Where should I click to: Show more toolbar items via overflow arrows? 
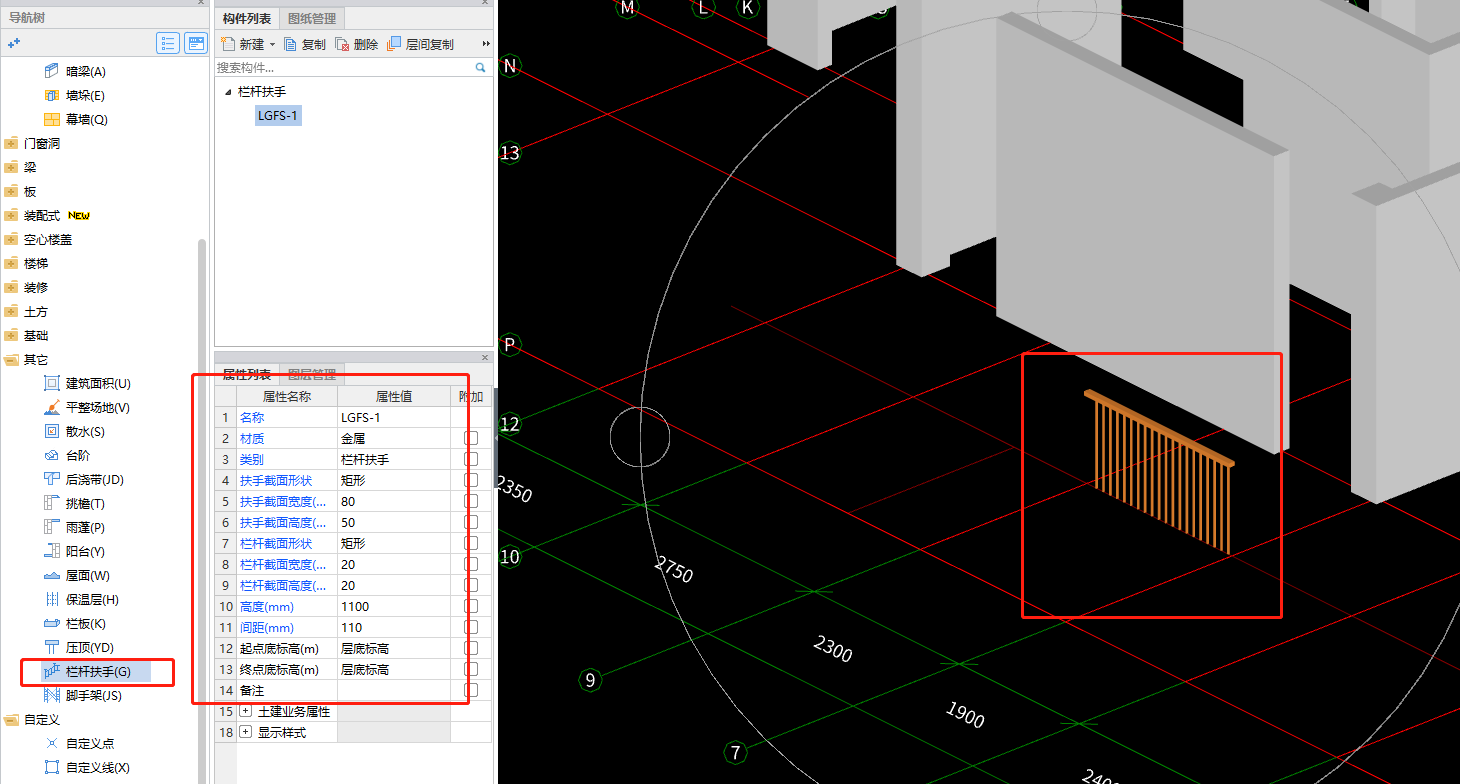[x=486, y=44]
